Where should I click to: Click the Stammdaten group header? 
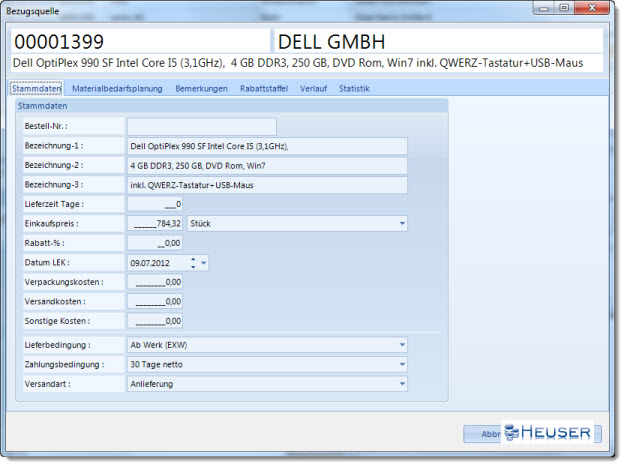click(42, 106)
